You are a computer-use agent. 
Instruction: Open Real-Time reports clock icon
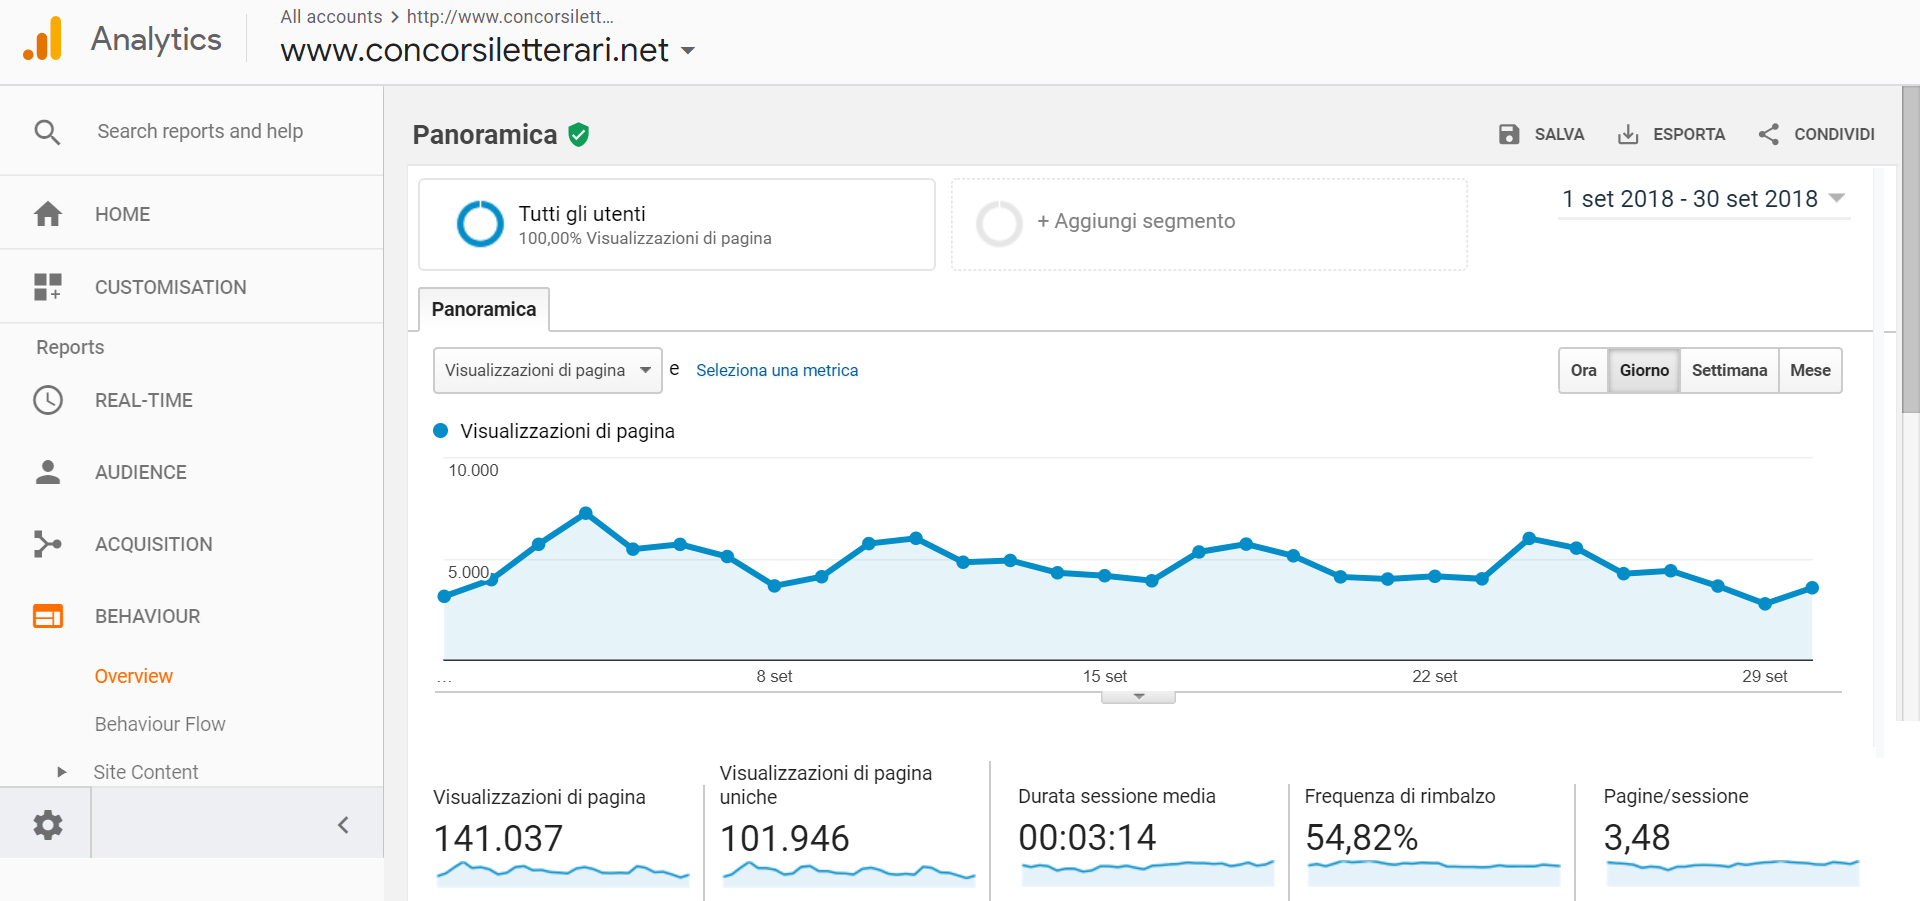(47, 400)
